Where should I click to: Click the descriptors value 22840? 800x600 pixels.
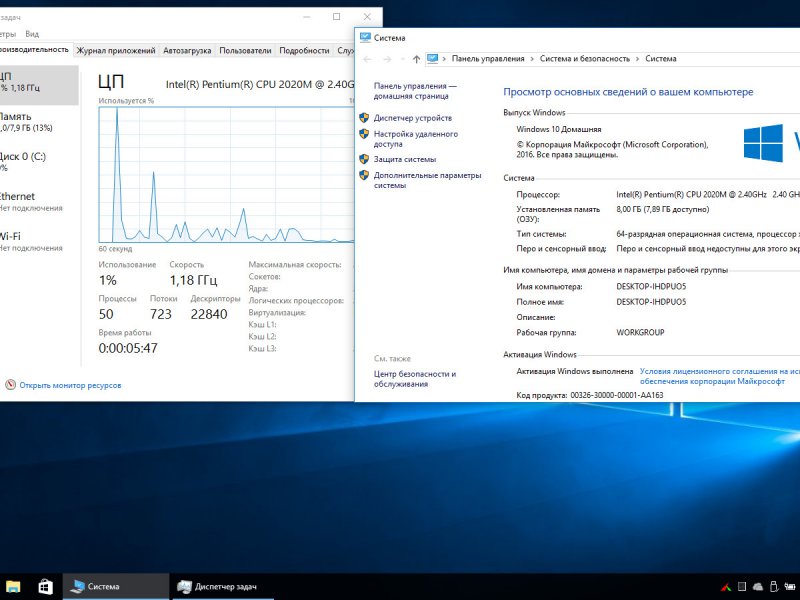click(x=209, y=314)
